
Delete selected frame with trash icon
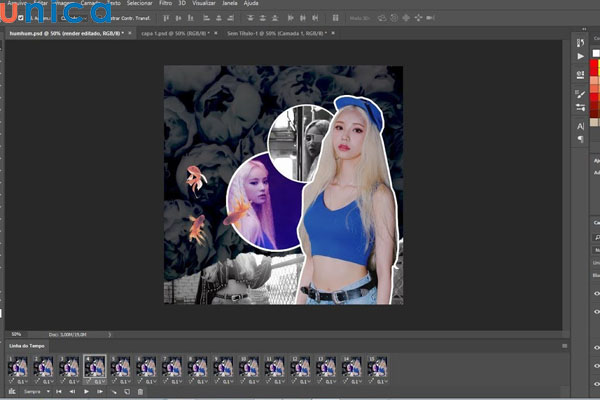pyautogui.click(x=140, y=392)
